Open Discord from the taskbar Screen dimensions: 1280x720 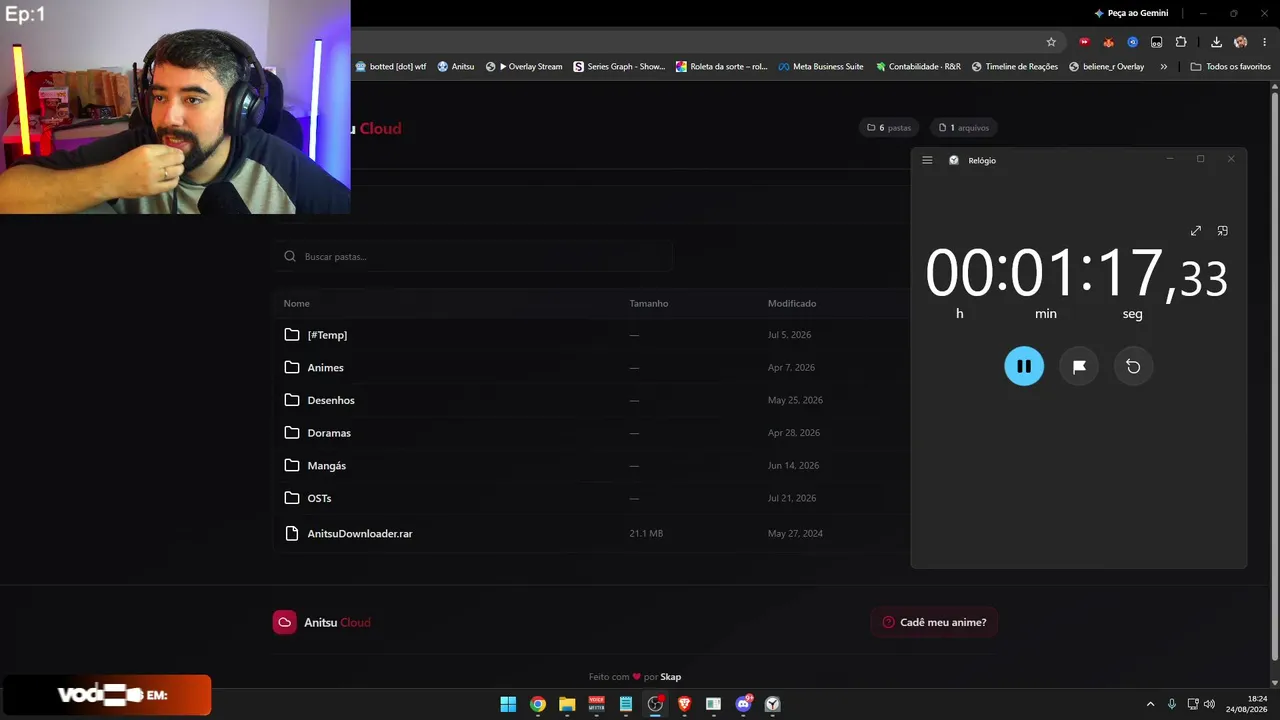click(x=743, y=704)
